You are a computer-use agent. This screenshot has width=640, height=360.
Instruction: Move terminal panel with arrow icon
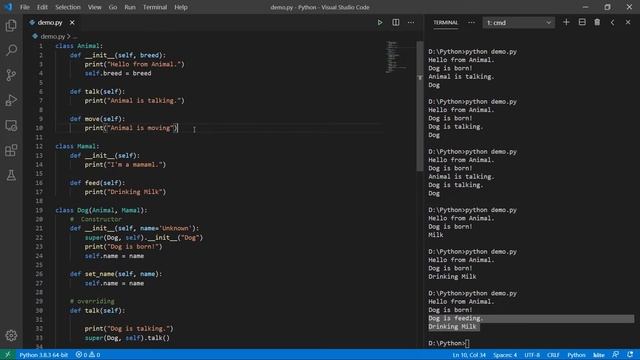pos(612,22)
